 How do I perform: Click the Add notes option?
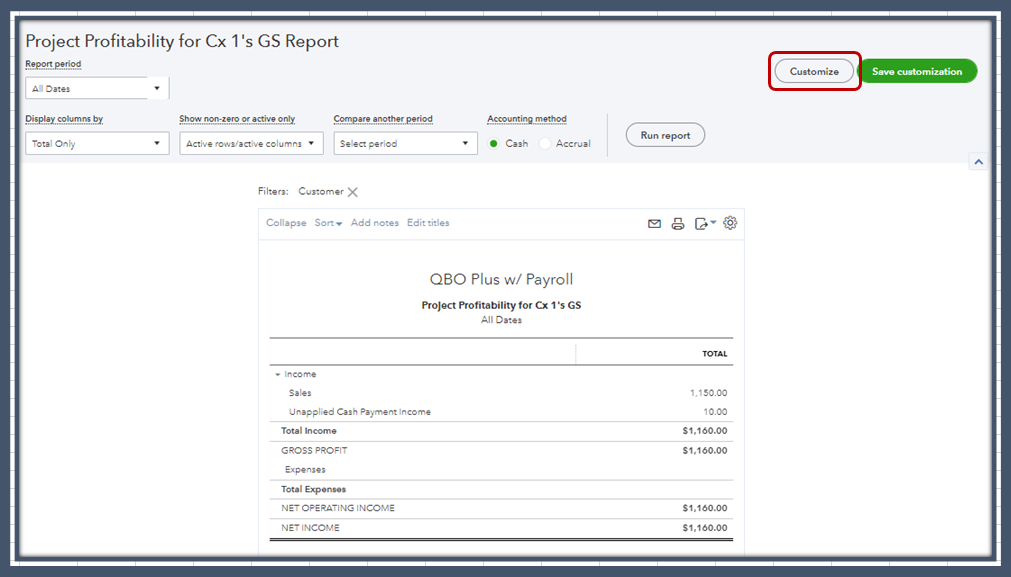(374, 222)
